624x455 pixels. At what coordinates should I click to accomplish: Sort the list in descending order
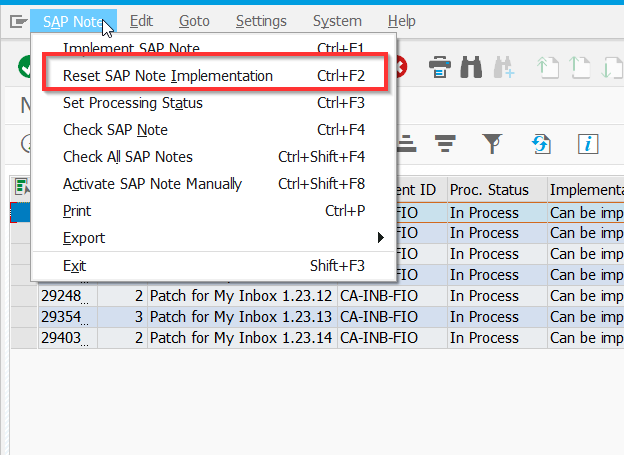pyautogui.click(x=445, y=143)
